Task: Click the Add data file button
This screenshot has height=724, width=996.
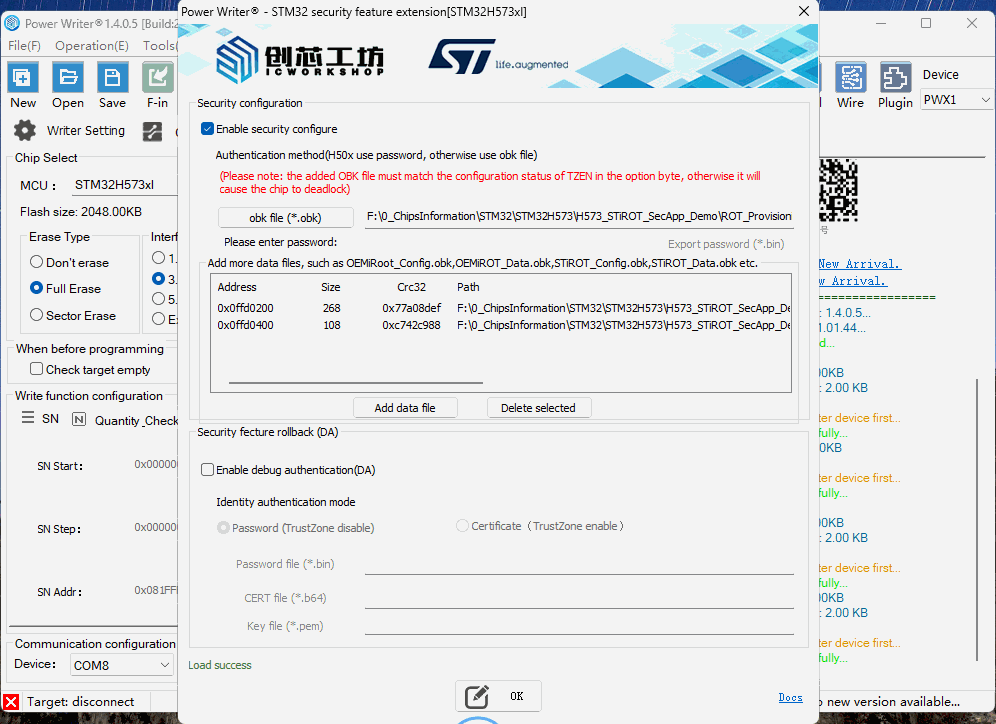Action: point(405,408)
